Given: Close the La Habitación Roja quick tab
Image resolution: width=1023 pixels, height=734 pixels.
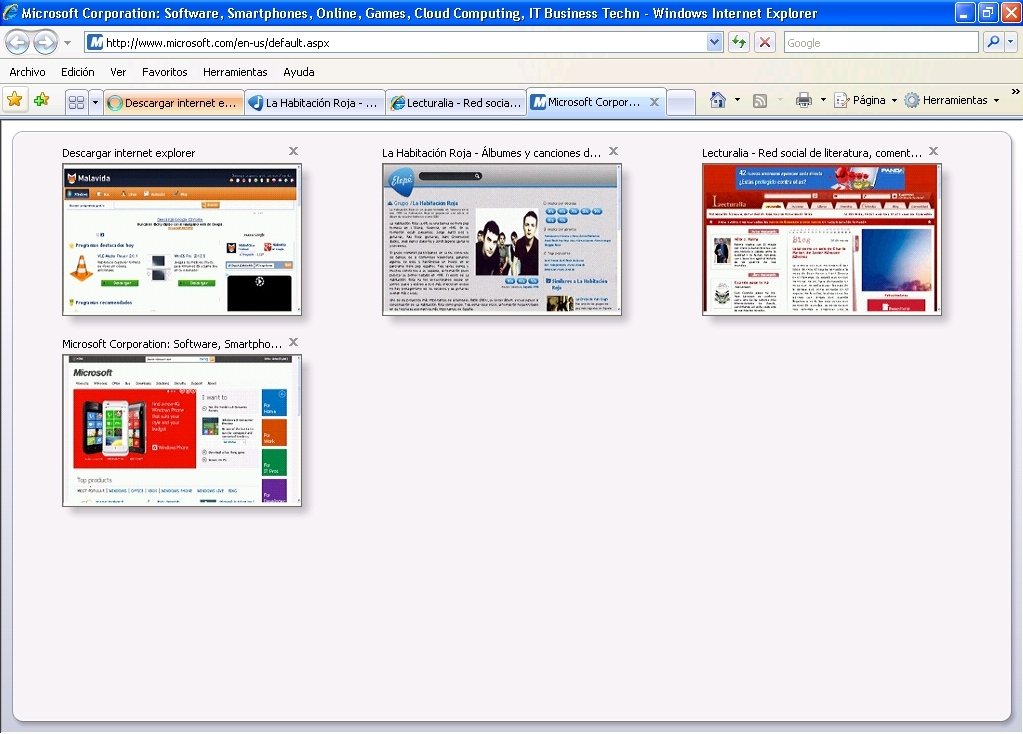Looking at the screenshot, I should pos(613,151).
